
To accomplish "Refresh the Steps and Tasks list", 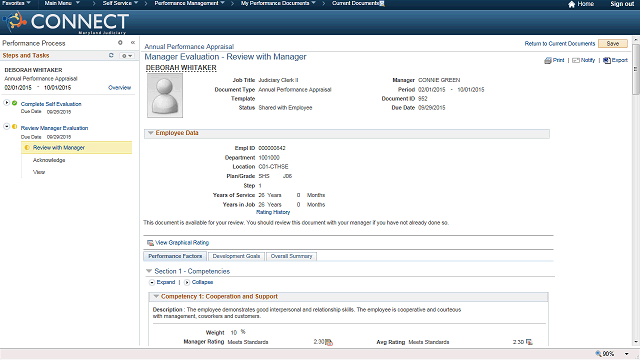I will click(111, 55).
